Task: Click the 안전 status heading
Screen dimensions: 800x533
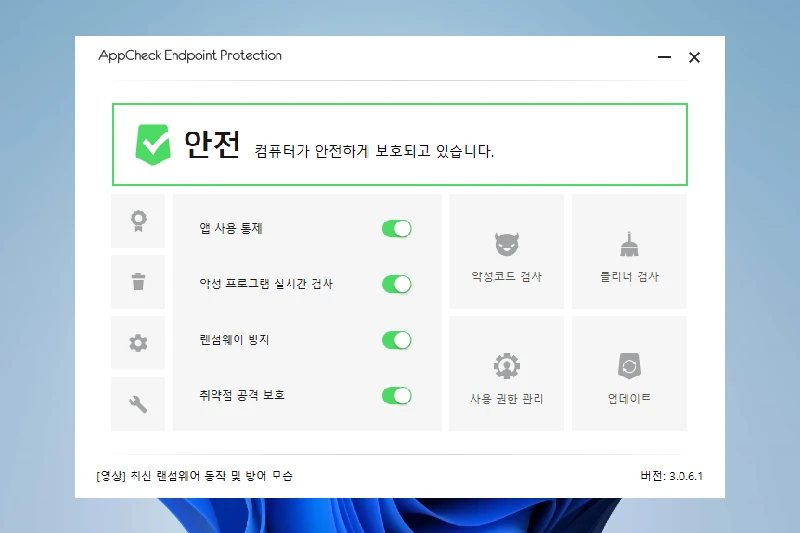Action: (212, 144)
